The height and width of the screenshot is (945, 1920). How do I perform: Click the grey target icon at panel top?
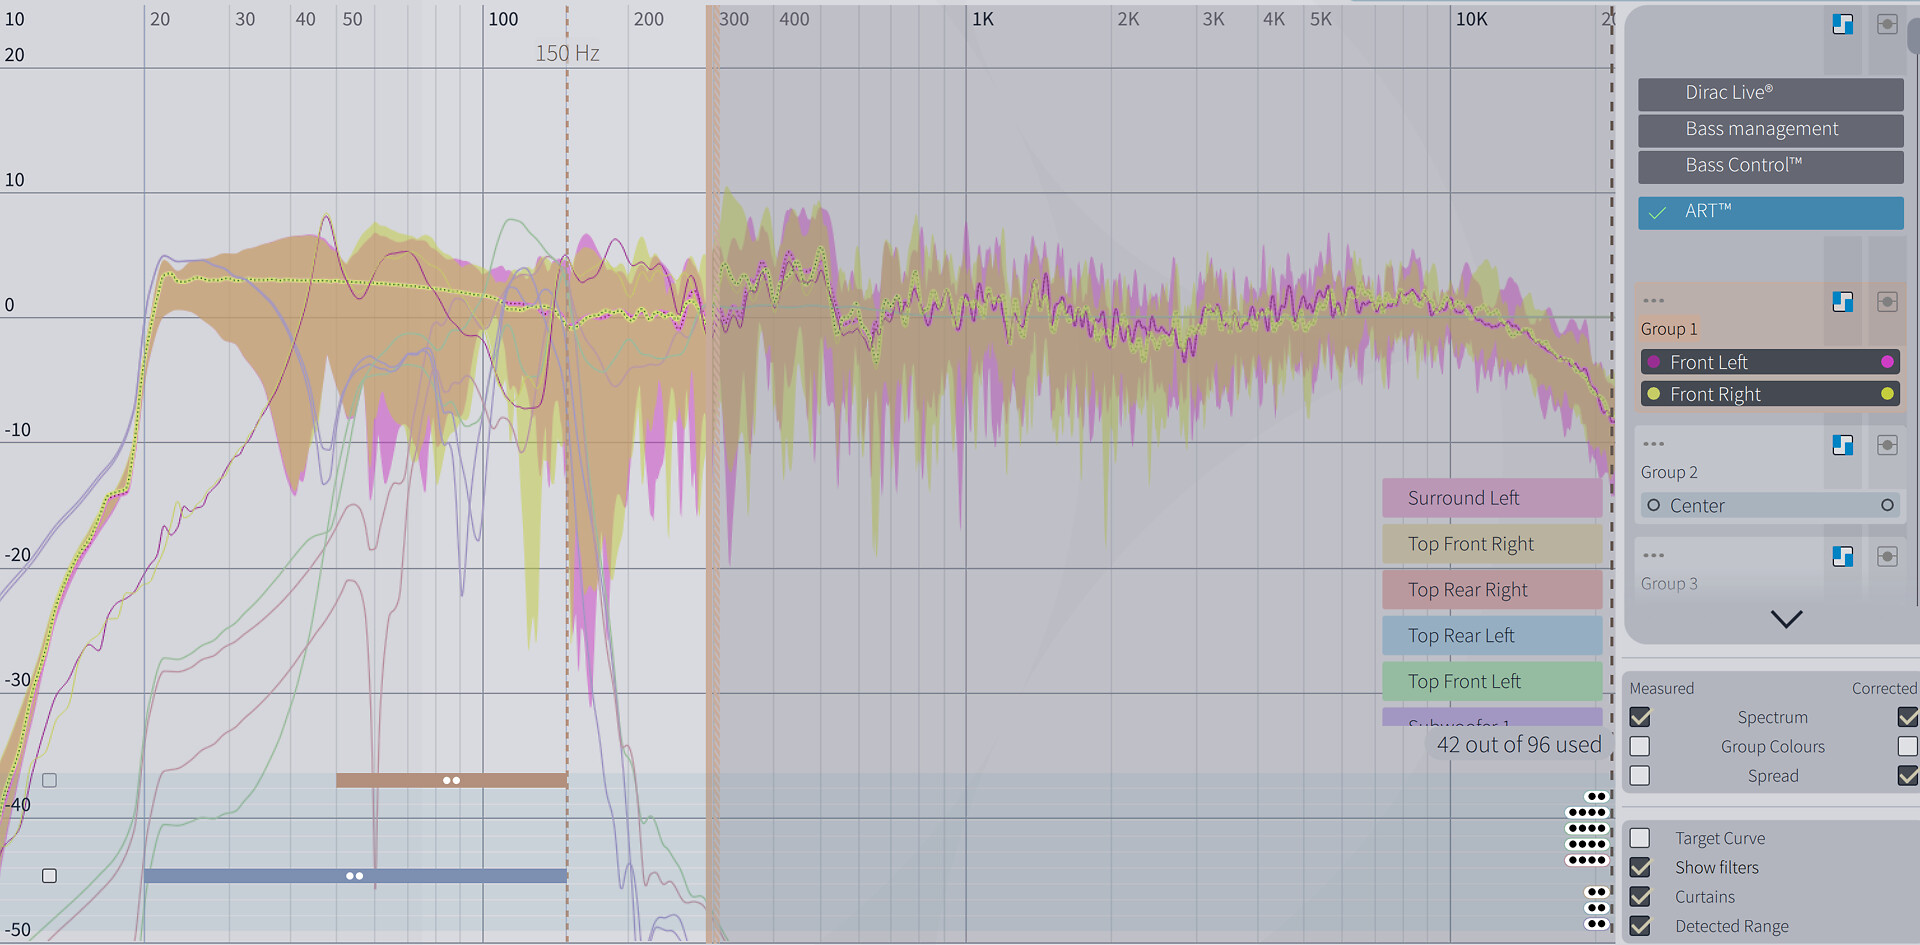click(1887, 24)
